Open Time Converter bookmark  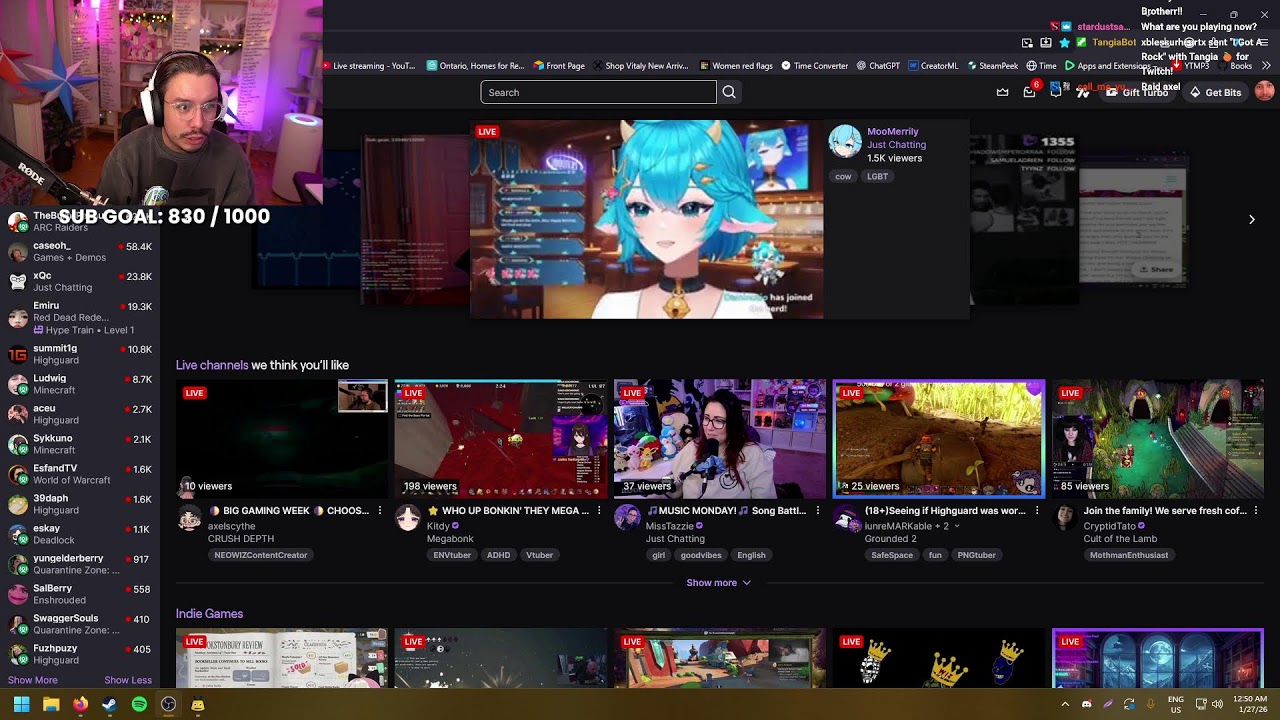[815, 66]
